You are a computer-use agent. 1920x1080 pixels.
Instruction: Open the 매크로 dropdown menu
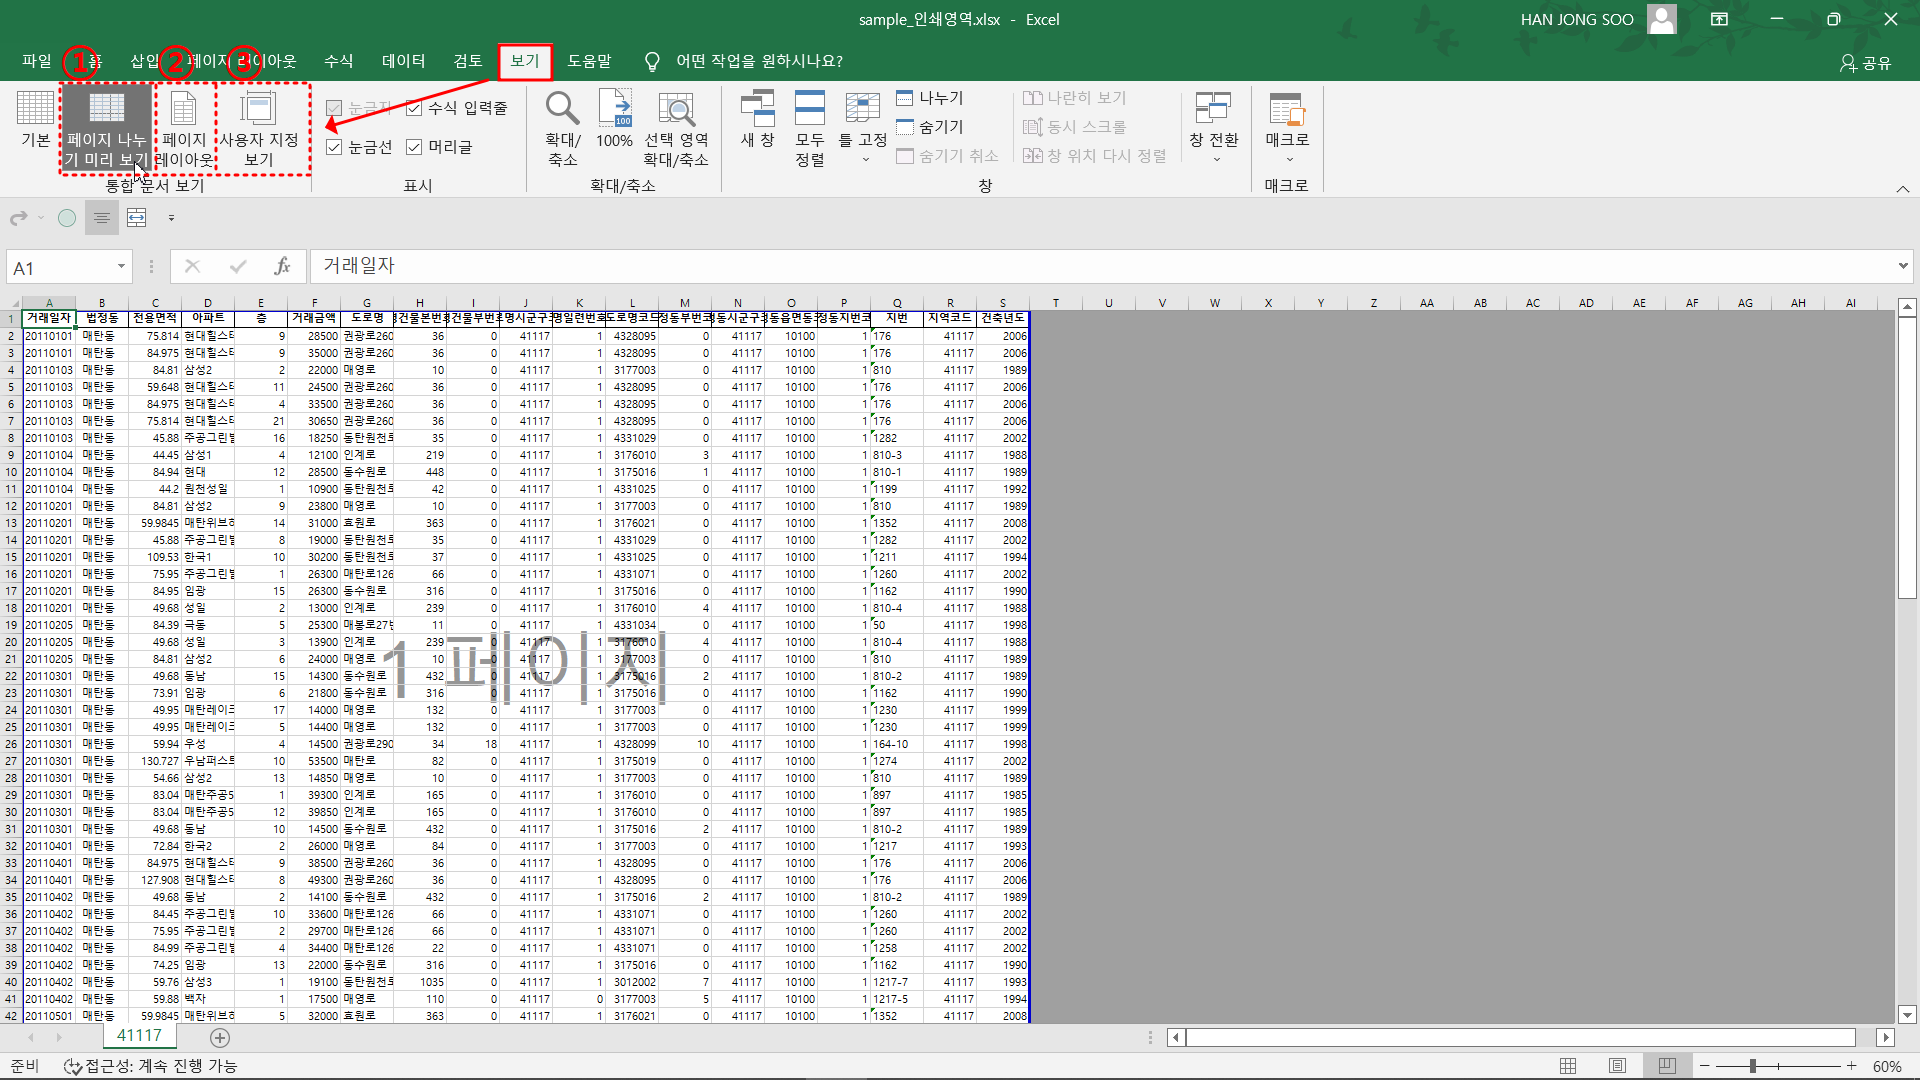pyautogui.click(x=1288, y=158)
